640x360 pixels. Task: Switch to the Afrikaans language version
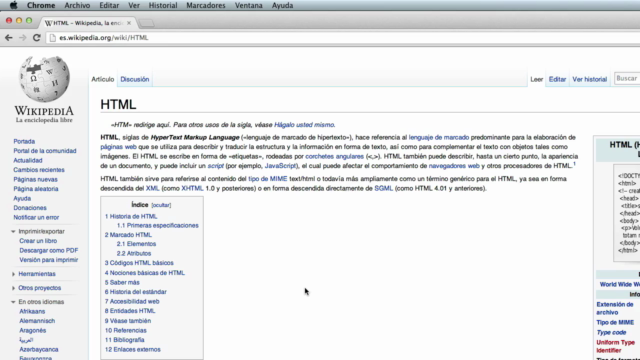32,311
